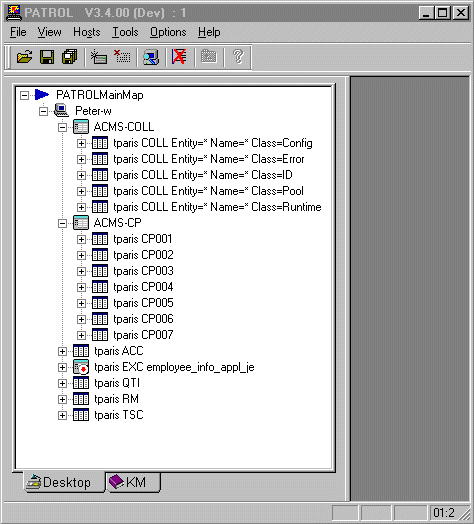Click the save floppy disk toolbar icon
Screen dimensions: 474x524
point(47,57)
